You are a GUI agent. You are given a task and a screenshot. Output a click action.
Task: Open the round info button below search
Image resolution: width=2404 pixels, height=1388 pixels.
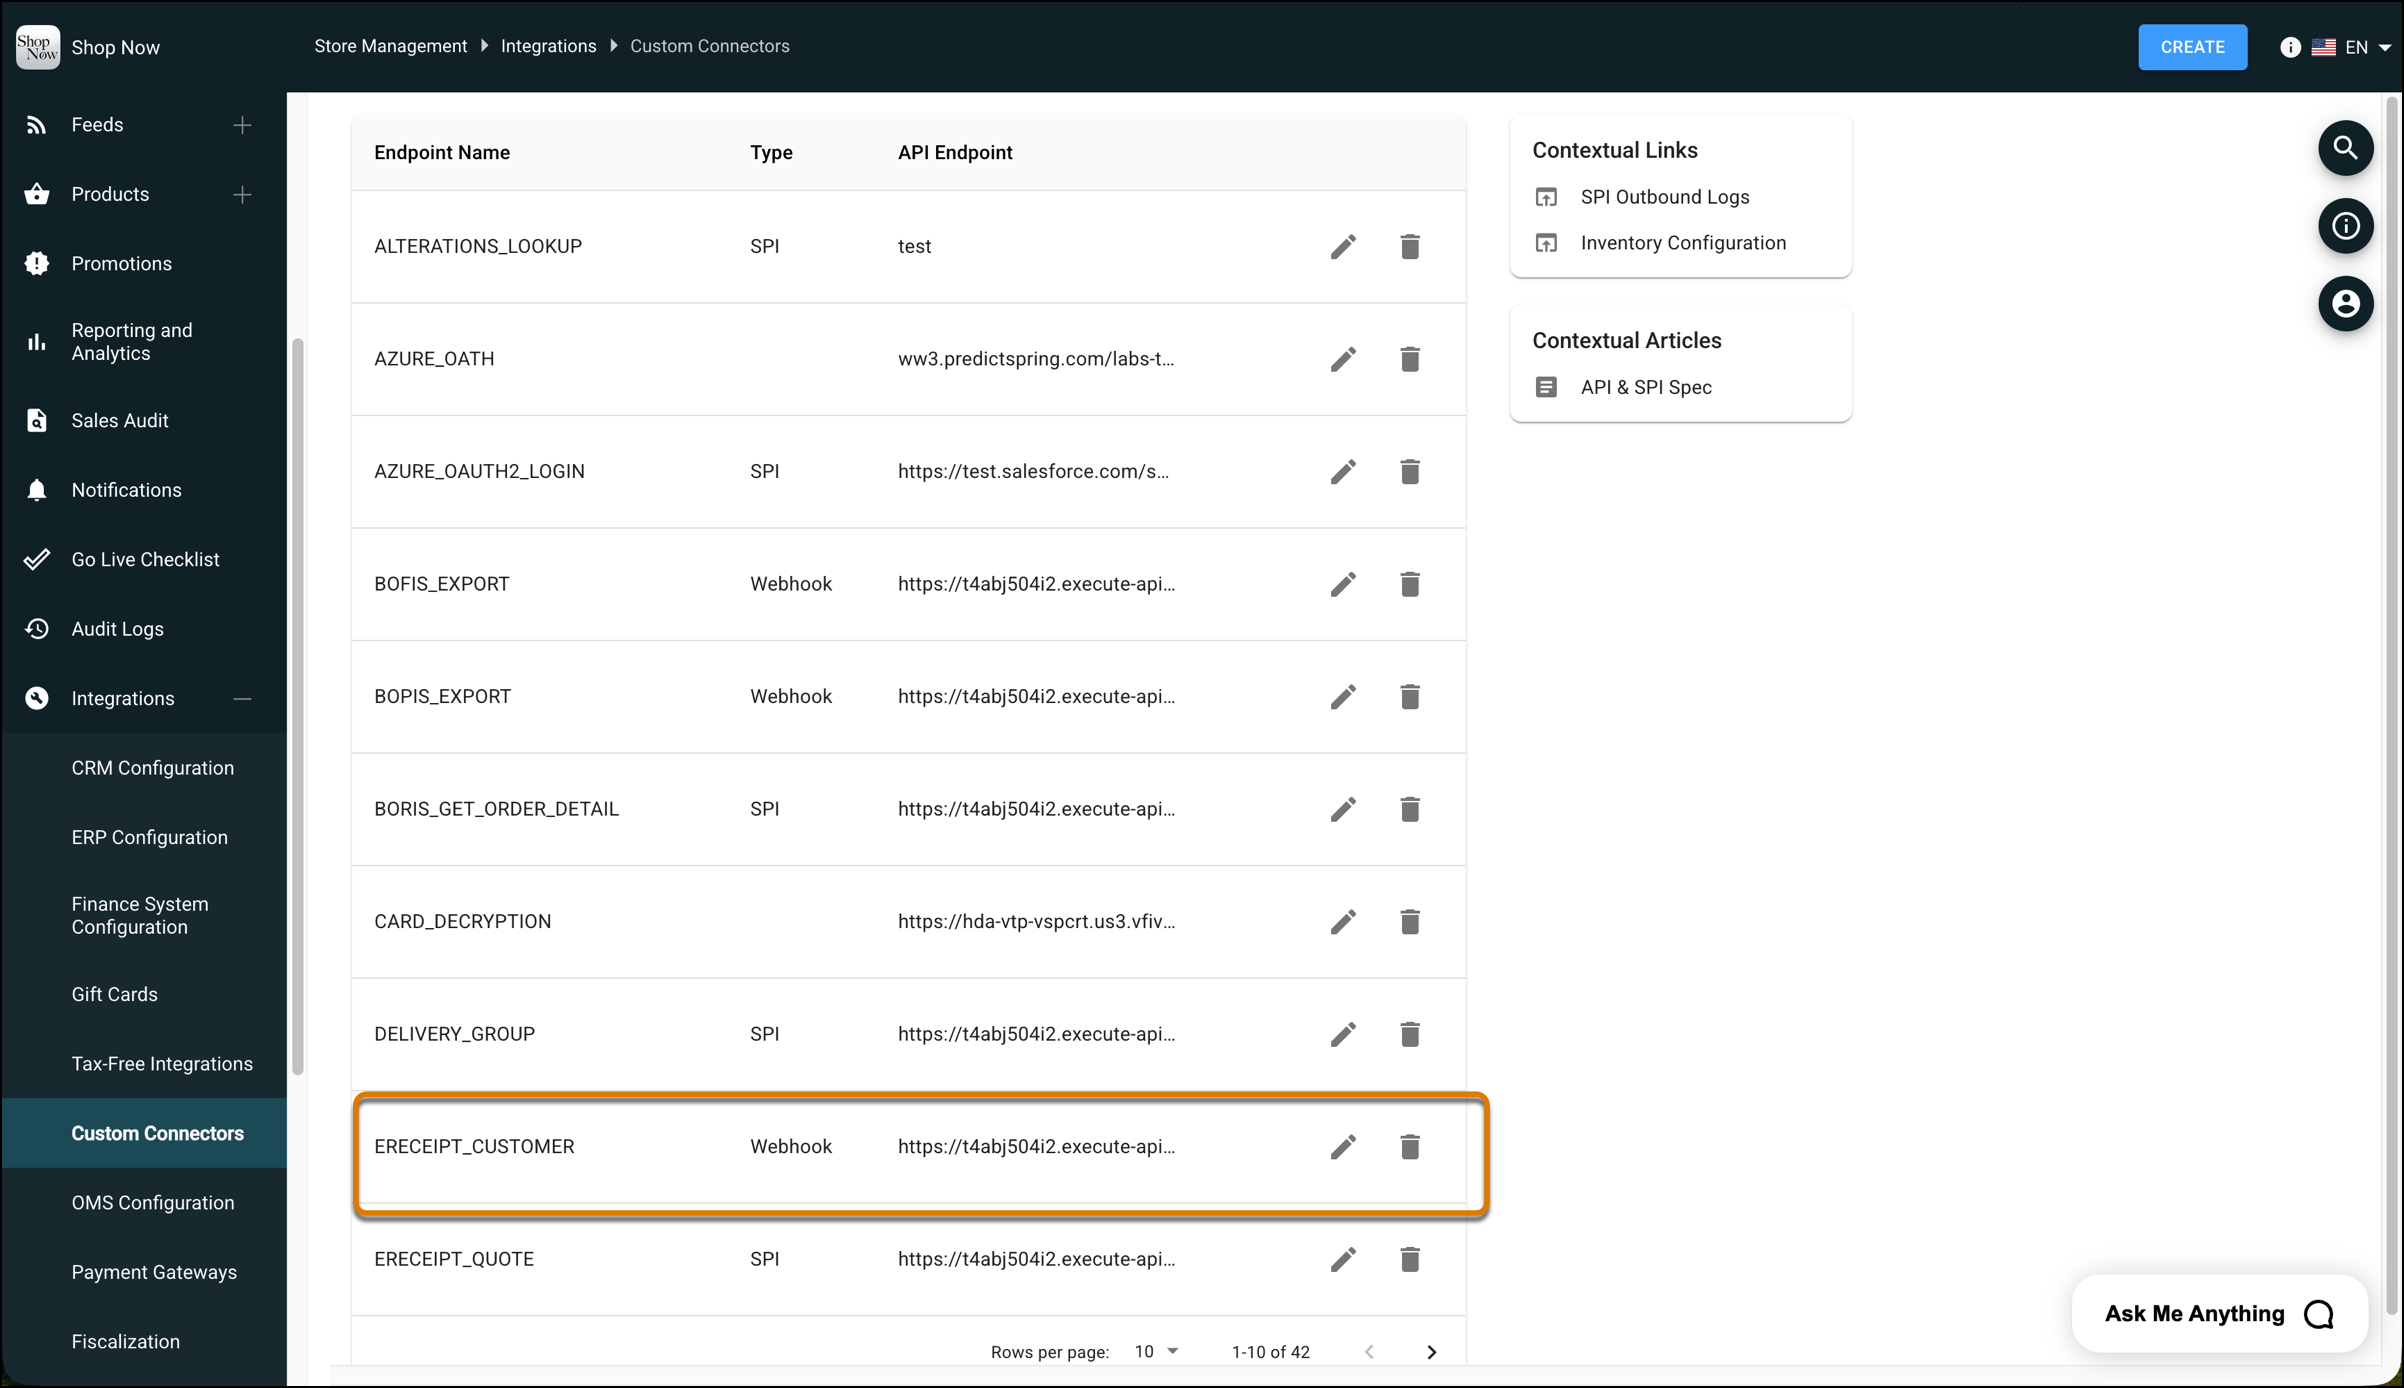2345,226
